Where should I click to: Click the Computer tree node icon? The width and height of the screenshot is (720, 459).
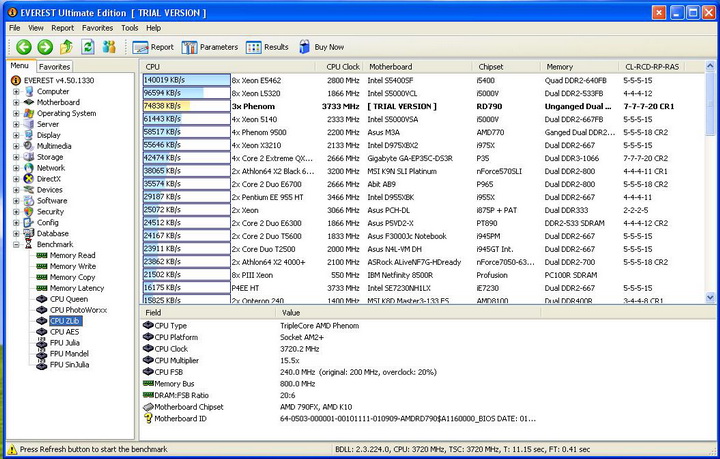click(x=29, y=91)
